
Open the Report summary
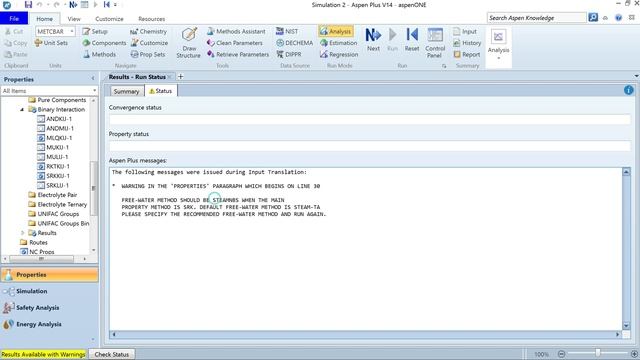tap(467, 54)
